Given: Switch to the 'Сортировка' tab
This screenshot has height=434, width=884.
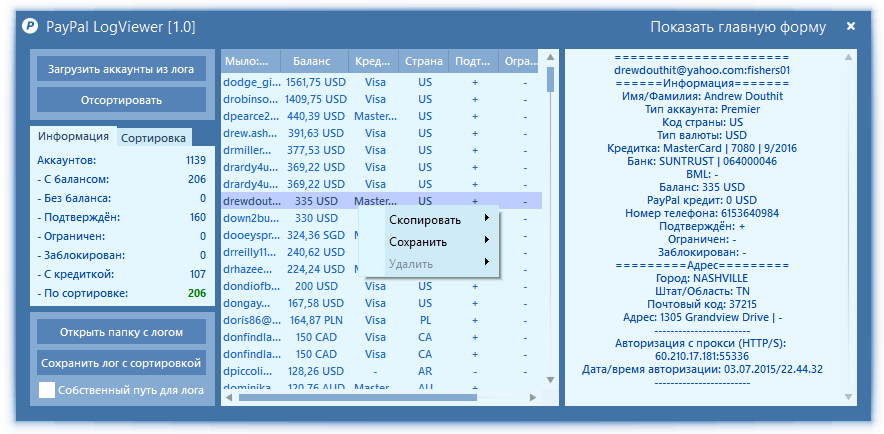Looking at the screenshot, I should click(153, 138).
